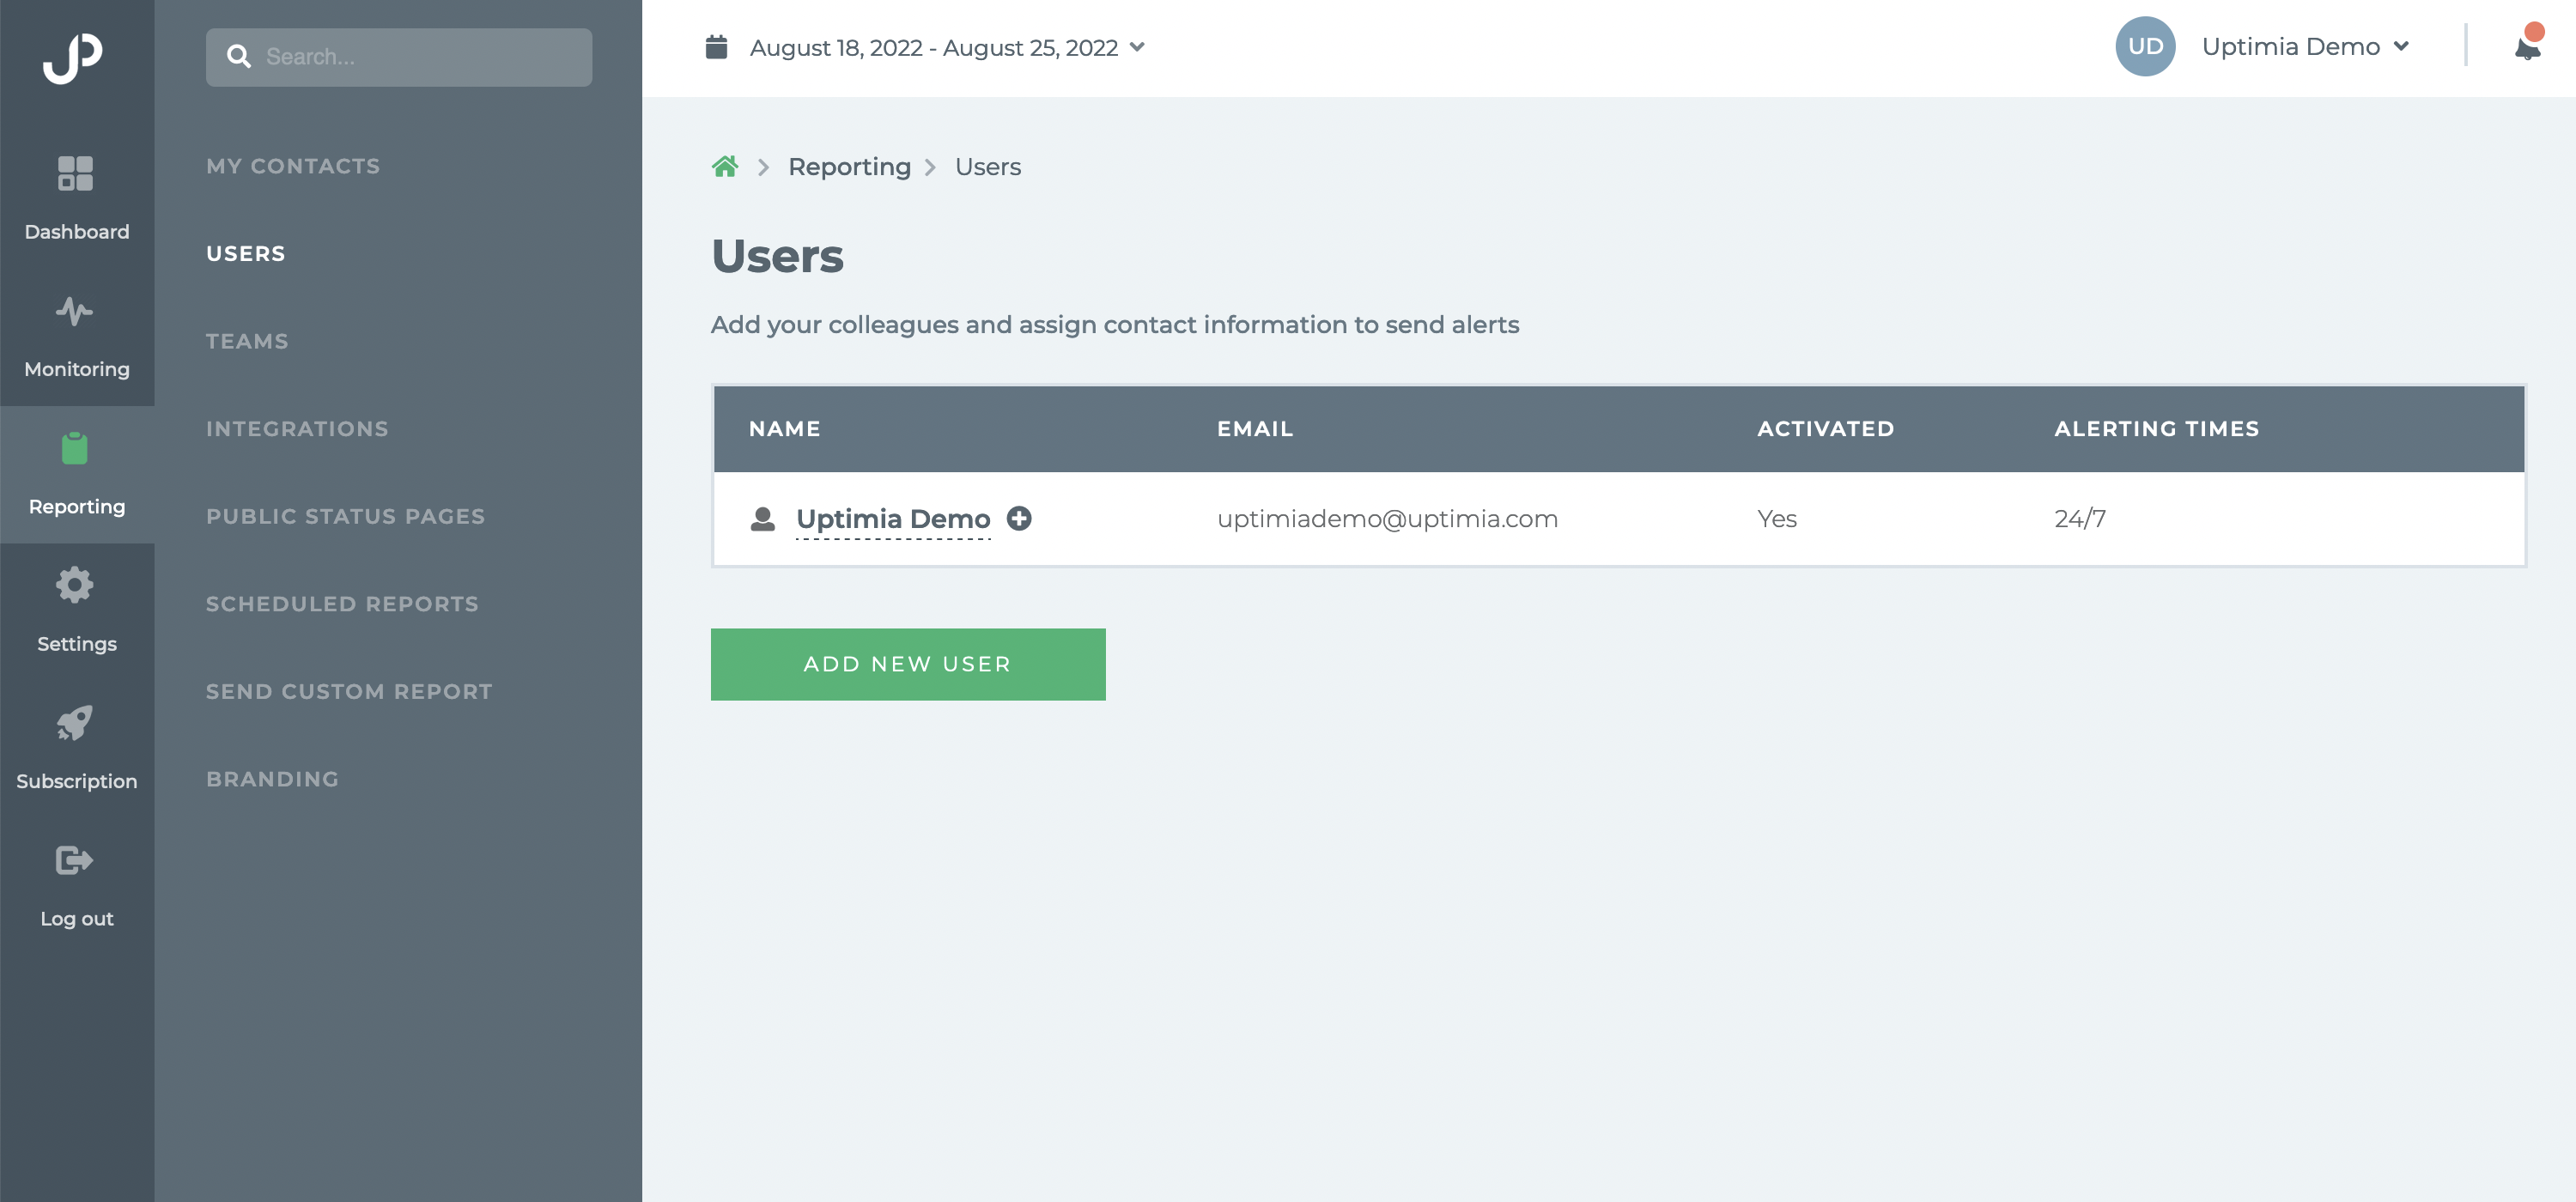
Task: Open Teams menu item
Action: tap(247, 341)
